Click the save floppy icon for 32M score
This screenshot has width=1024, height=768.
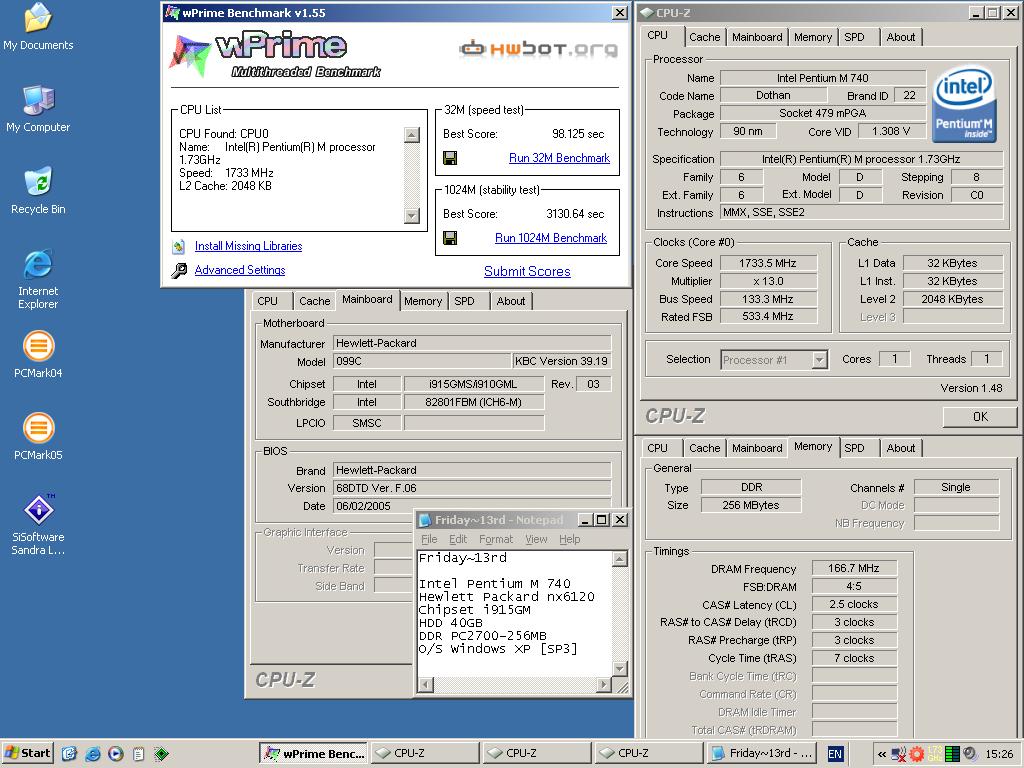450,158
